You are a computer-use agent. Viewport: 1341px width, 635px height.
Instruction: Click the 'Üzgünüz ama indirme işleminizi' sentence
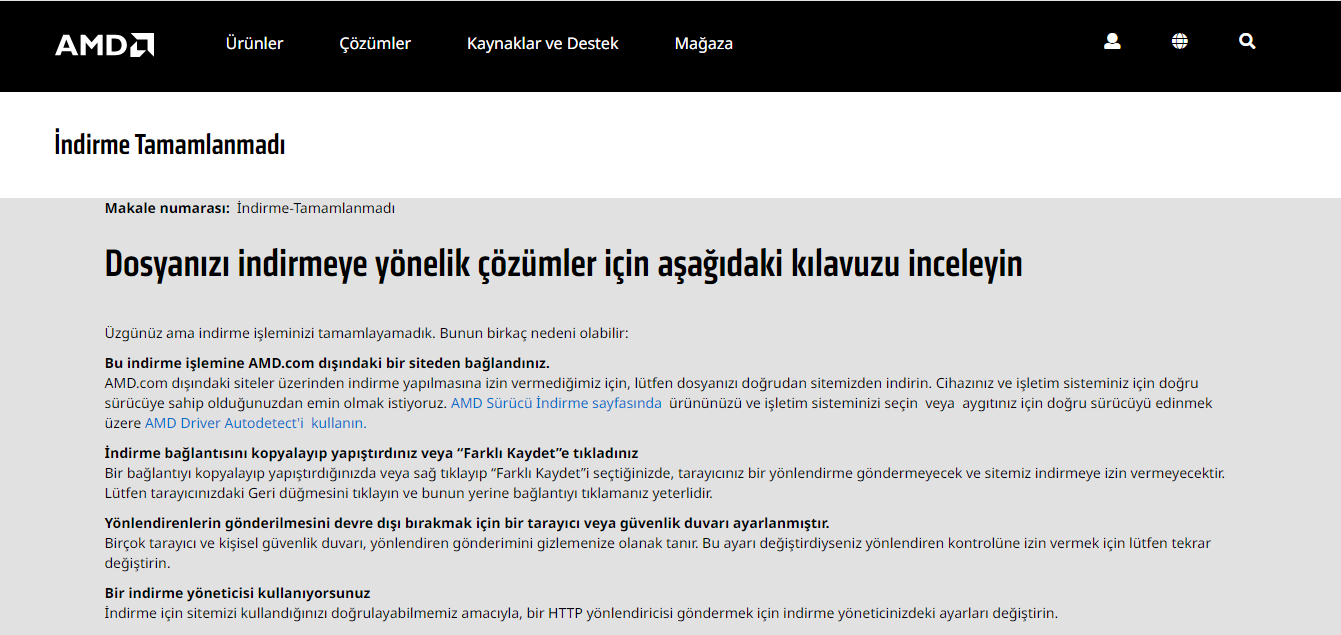click(367, 333)
